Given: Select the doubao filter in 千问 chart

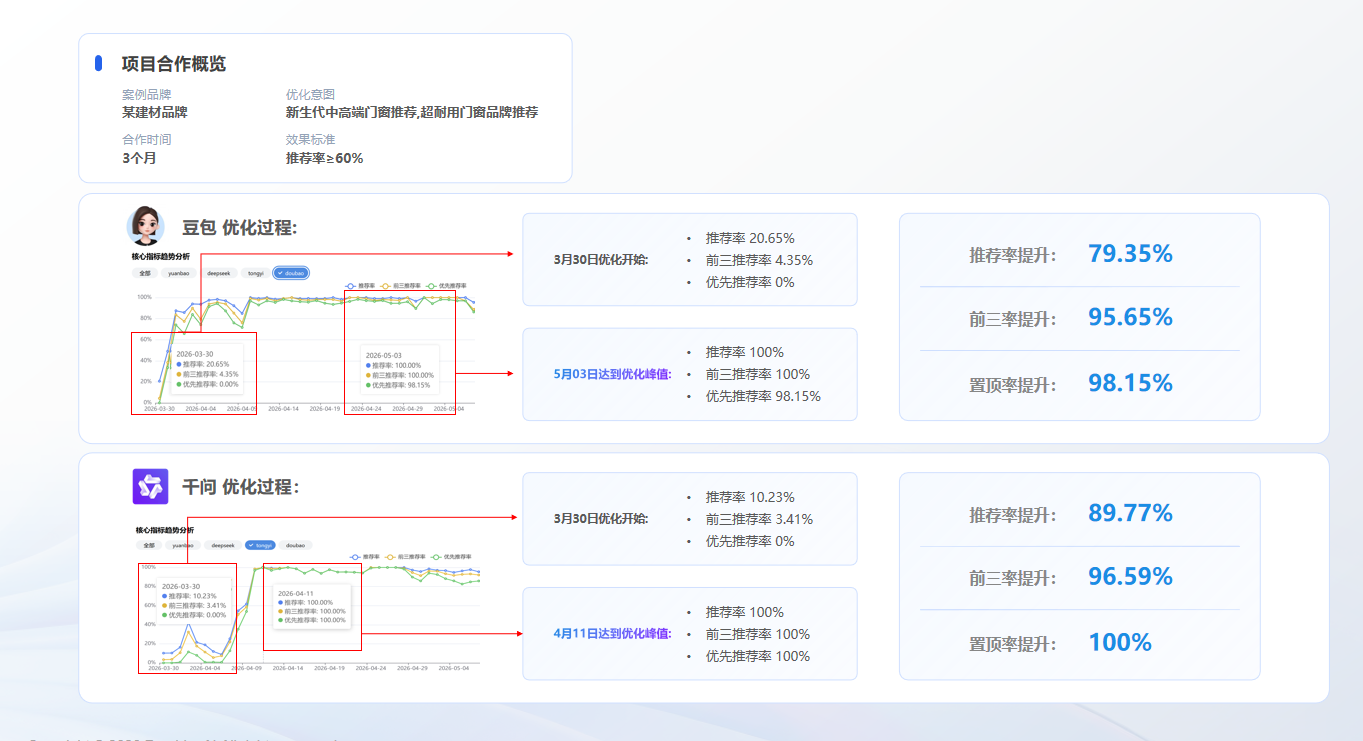Looking at the screenshot, I should click(x=296, y=545).
